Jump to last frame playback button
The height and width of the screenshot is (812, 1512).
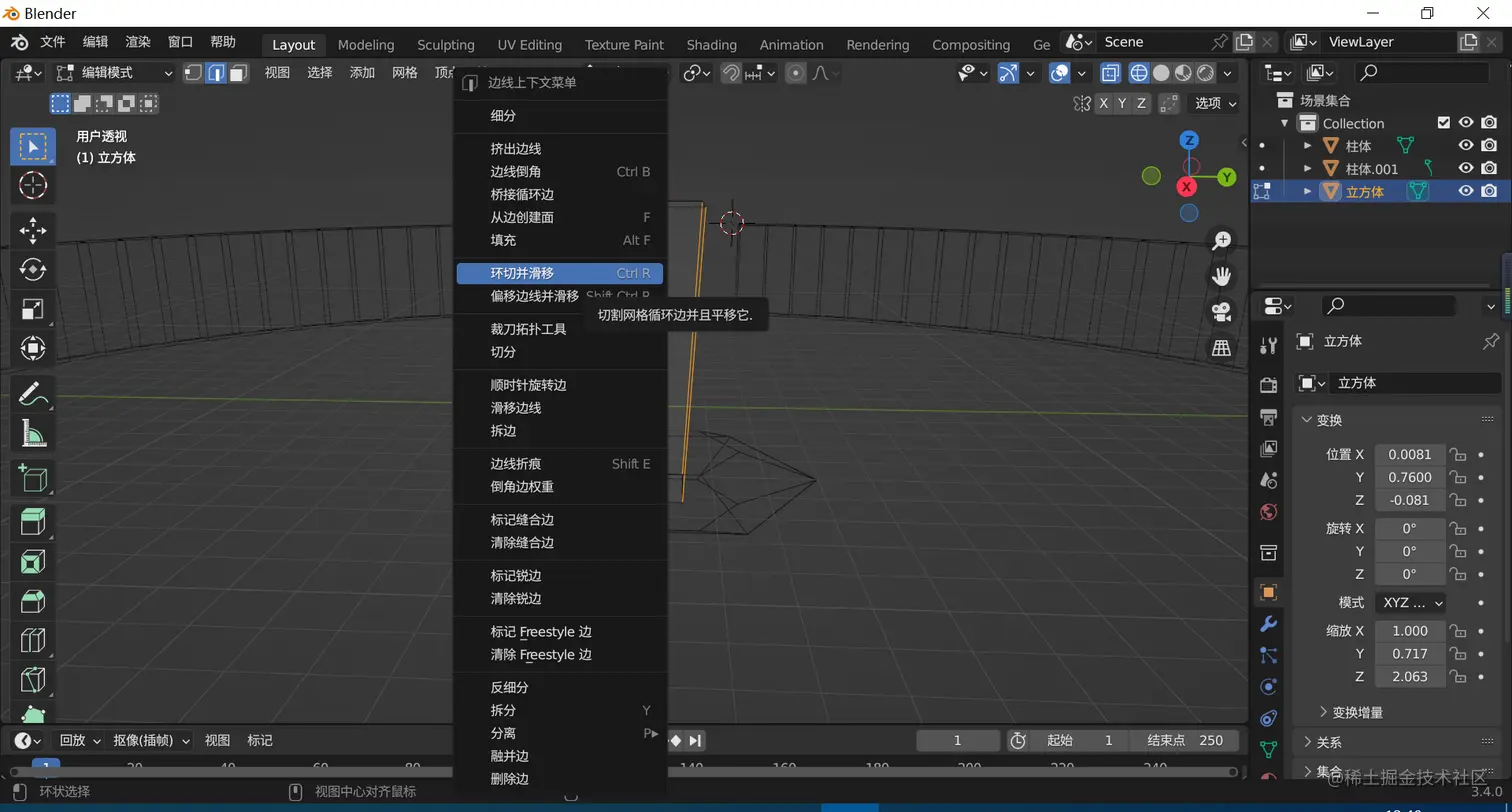[696, 740]
